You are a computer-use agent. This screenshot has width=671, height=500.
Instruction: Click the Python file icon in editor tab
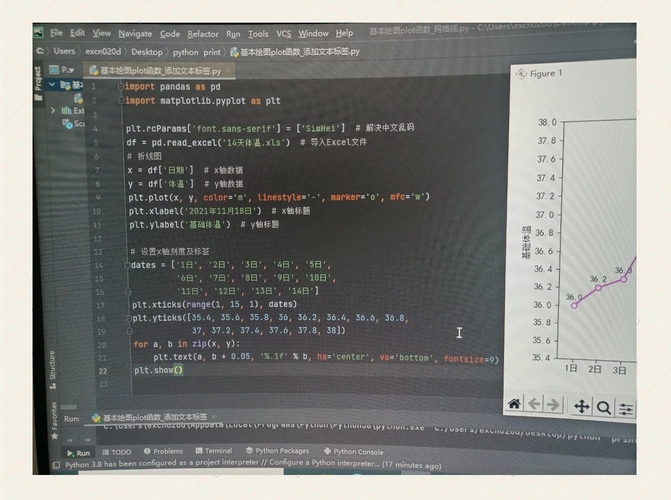pyautogui.click(x=94, y=71)
